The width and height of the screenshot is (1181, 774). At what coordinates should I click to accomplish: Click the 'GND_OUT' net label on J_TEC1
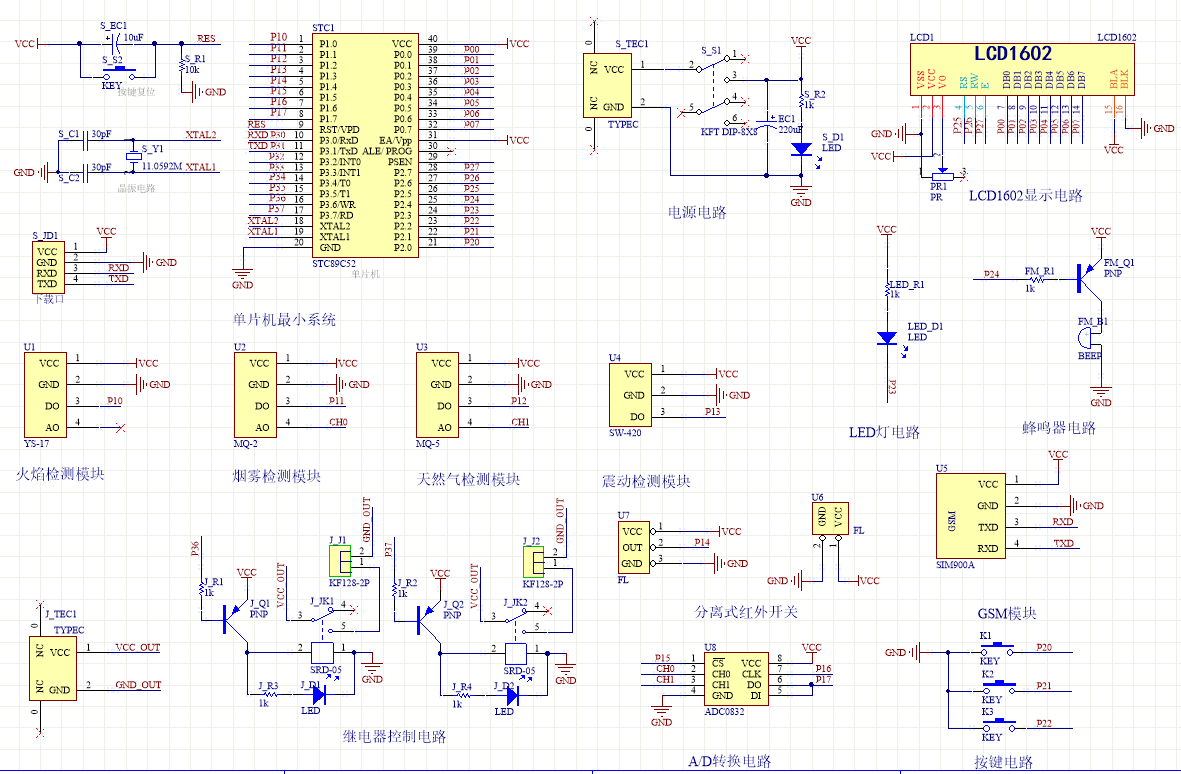coord(138,684)
